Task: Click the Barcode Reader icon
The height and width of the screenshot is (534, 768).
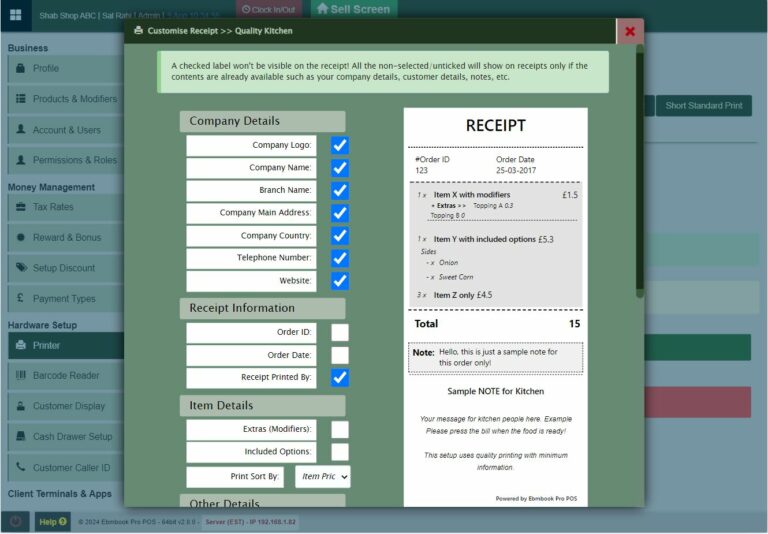Action: (x=21, y=376)
